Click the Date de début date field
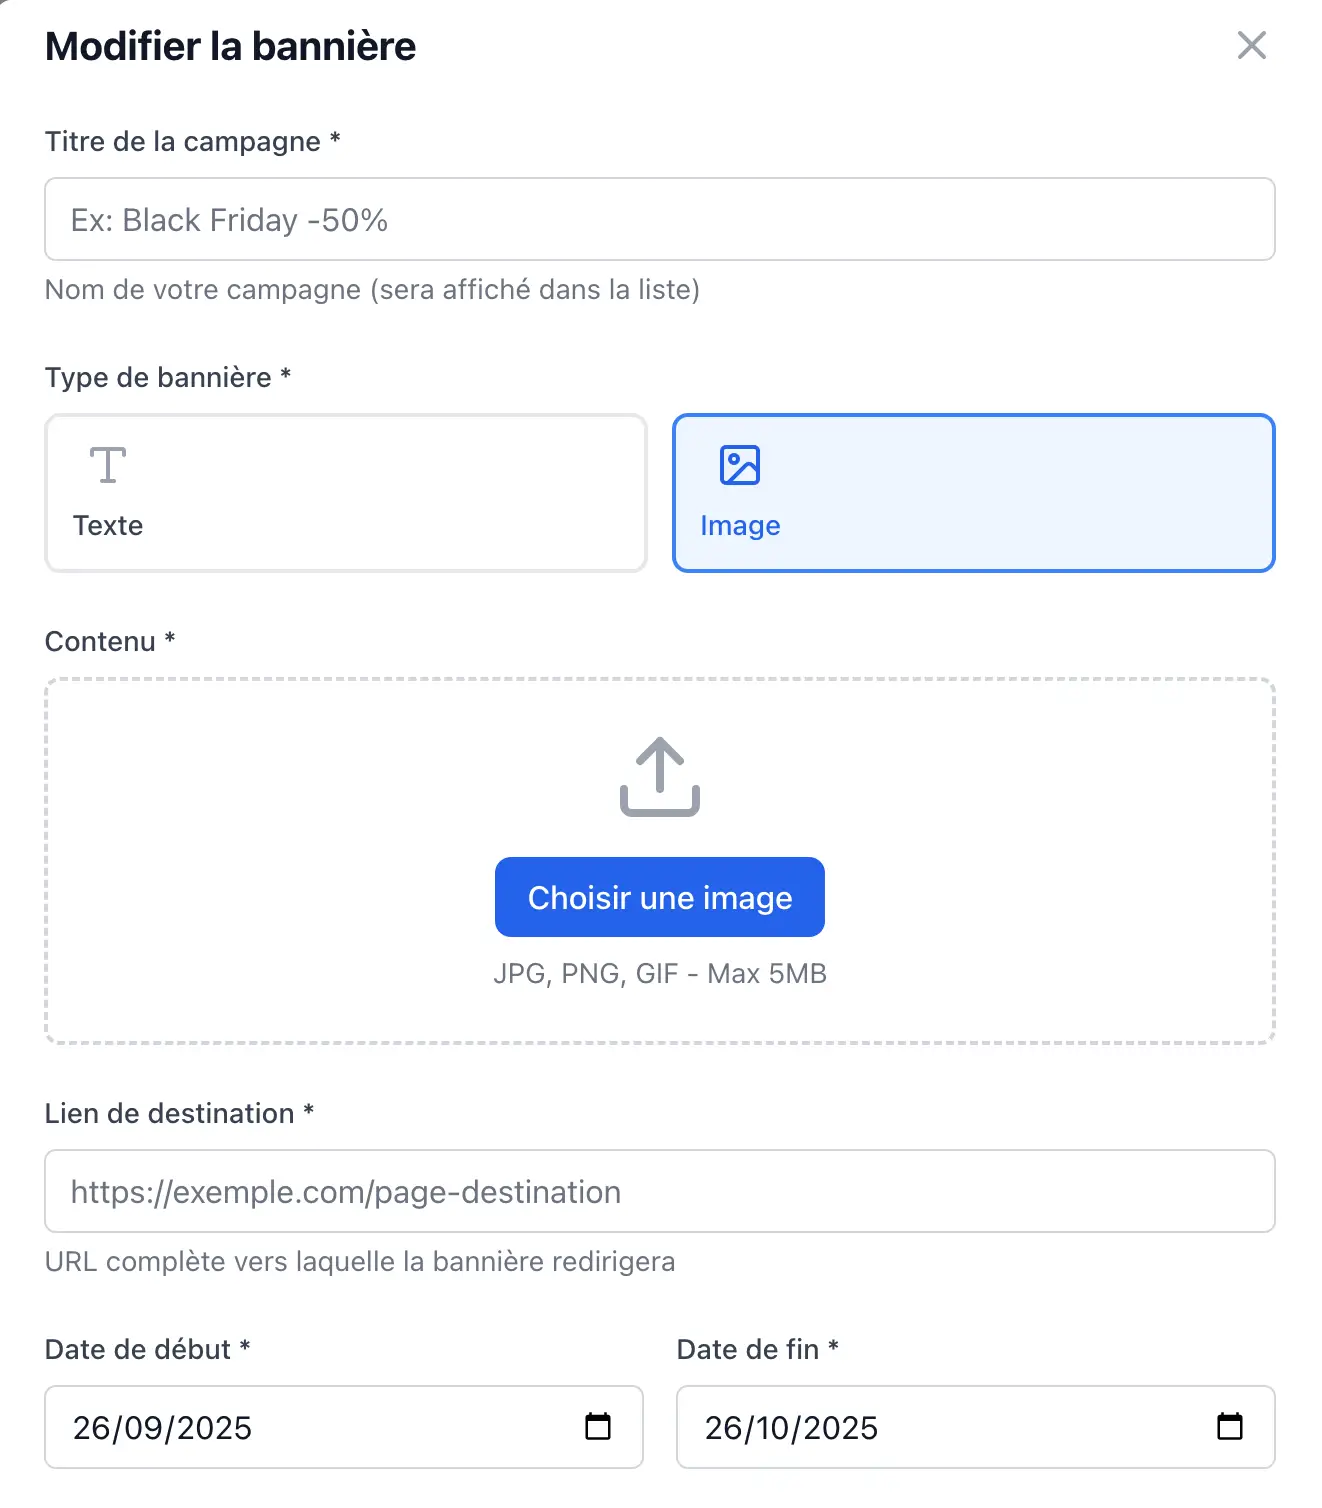 coord(300,1427)
